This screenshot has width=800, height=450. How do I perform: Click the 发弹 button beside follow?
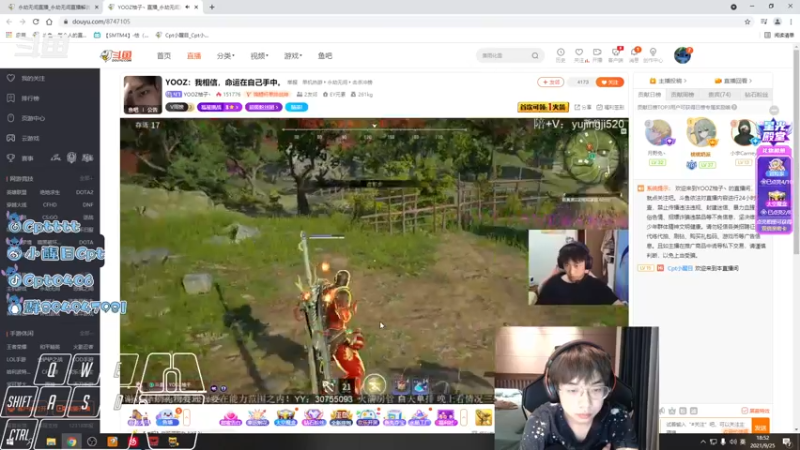click(551, 82)
